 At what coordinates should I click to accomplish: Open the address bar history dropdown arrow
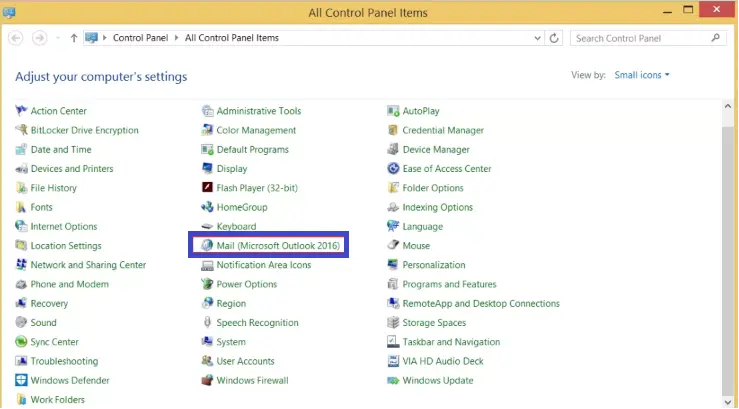[x=537, y=38]
